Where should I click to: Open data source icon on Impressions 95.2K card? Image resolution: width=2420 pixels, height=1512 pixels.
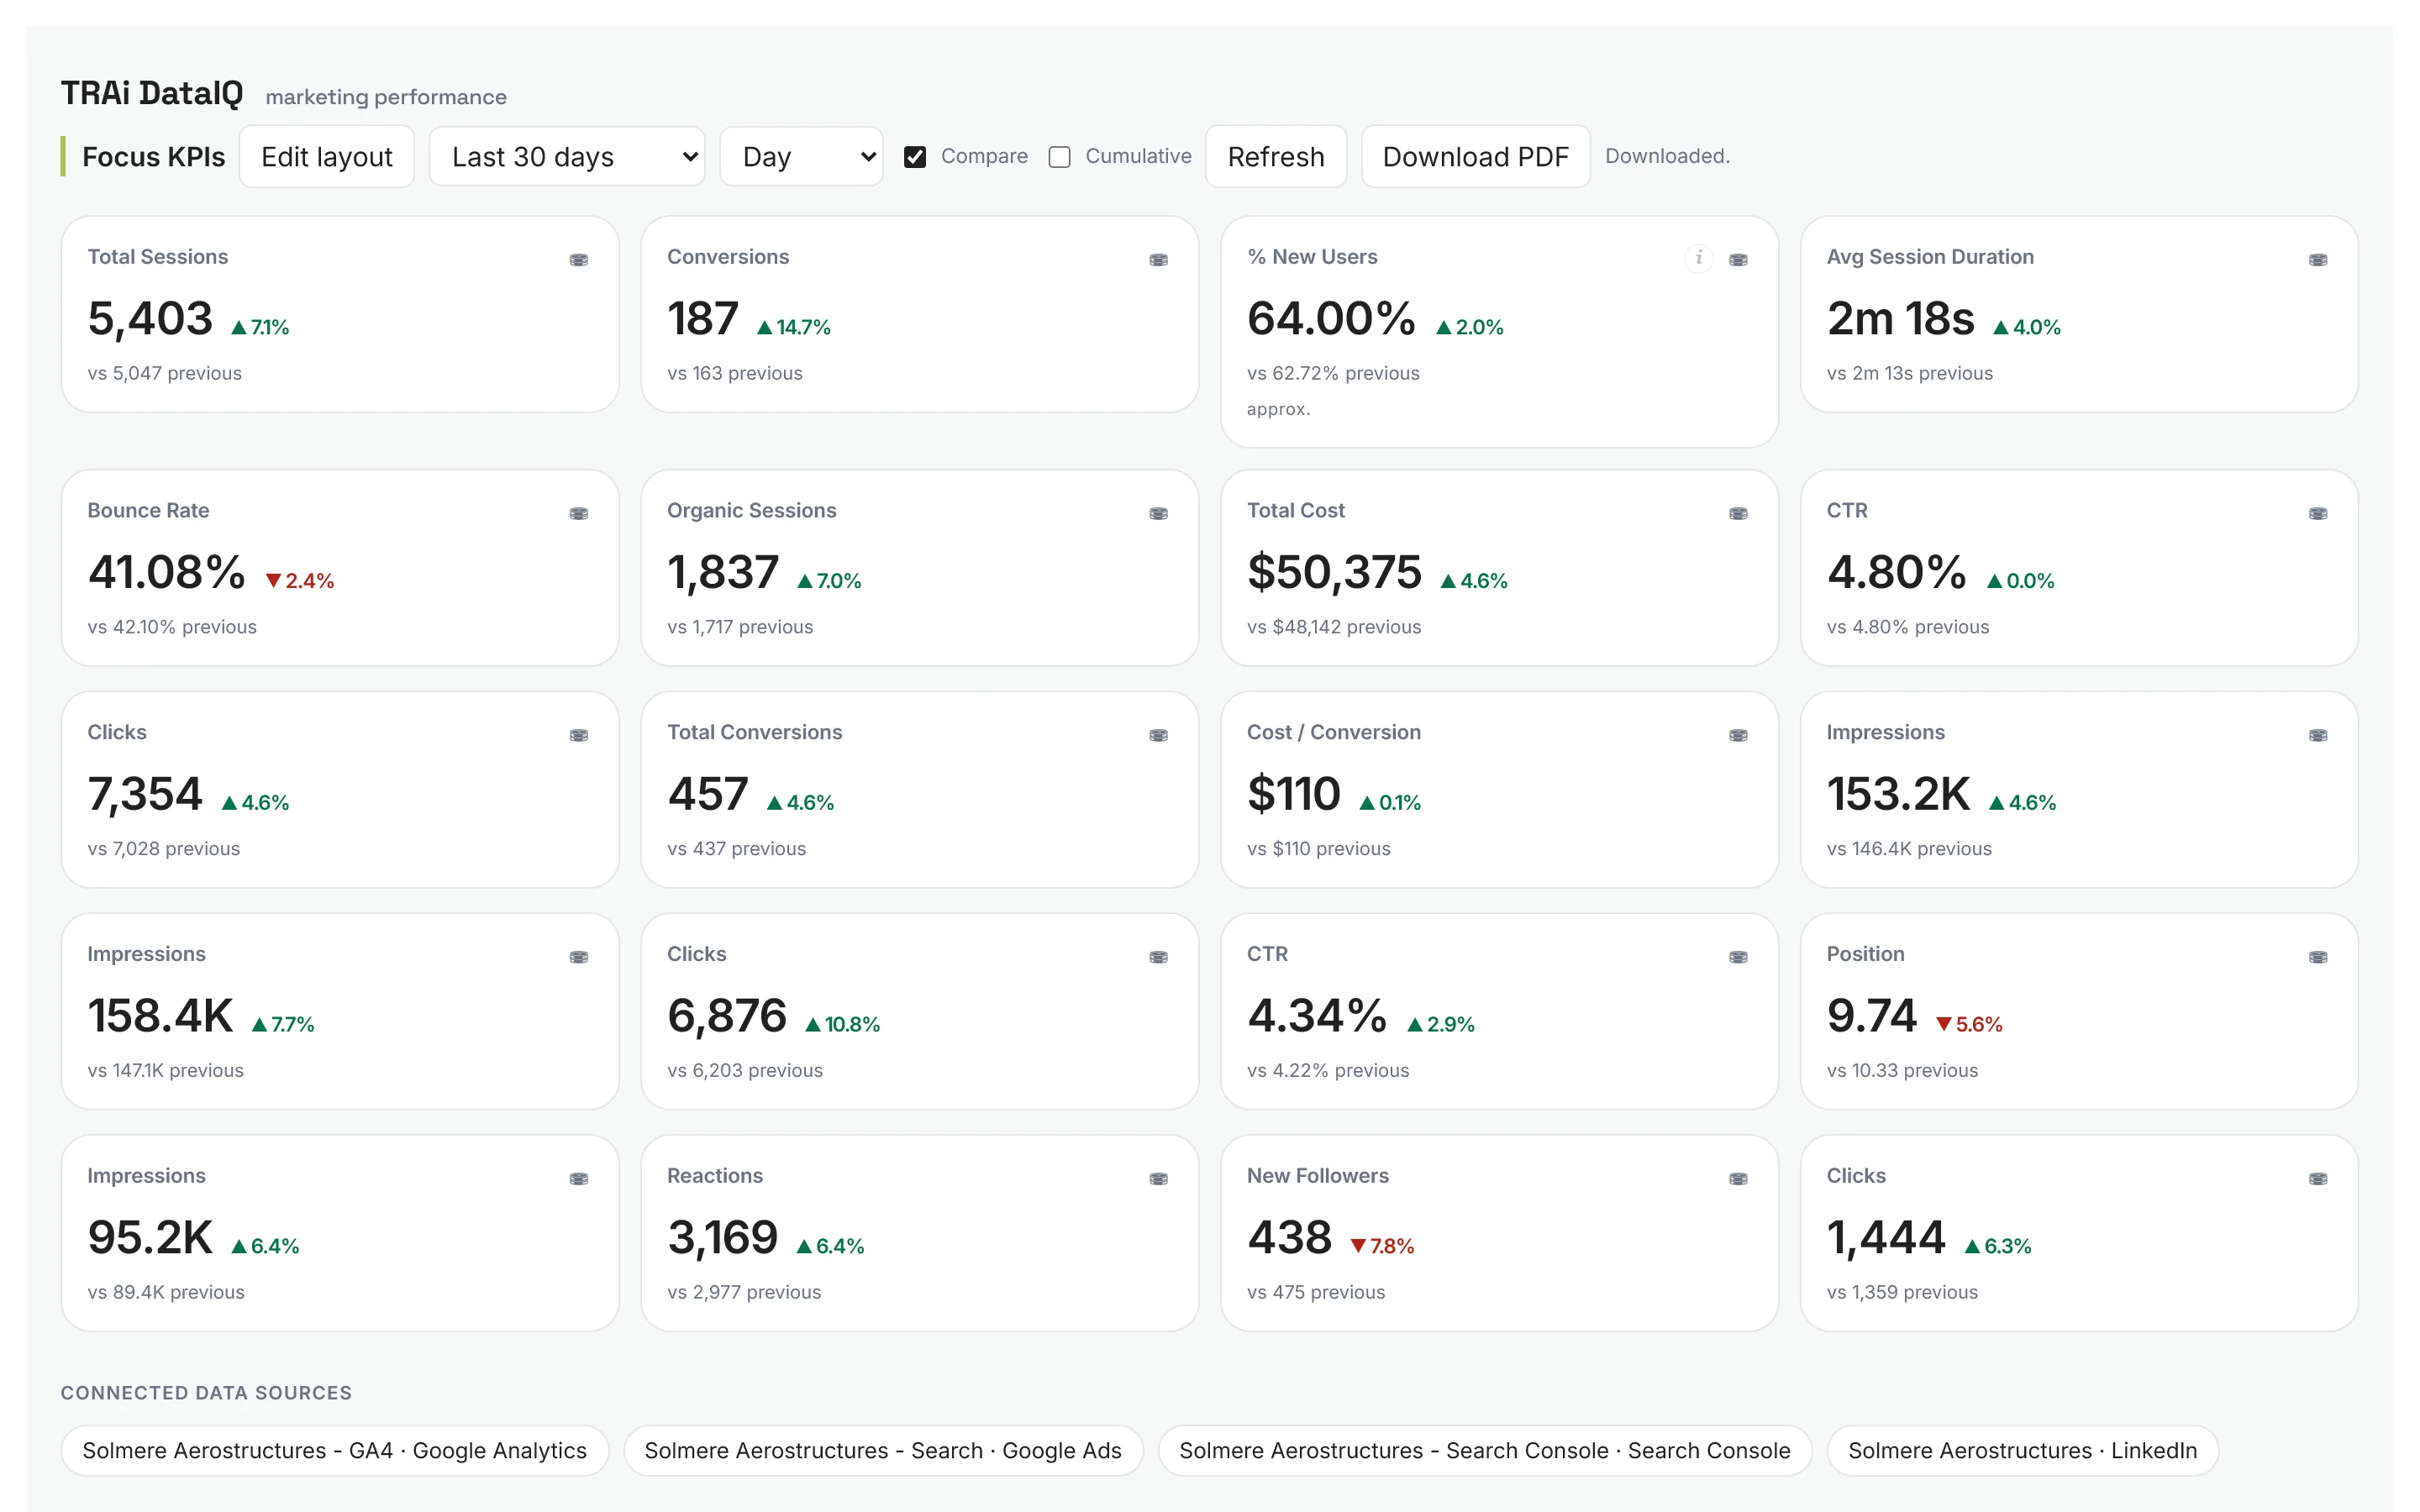coord(579,1180)
